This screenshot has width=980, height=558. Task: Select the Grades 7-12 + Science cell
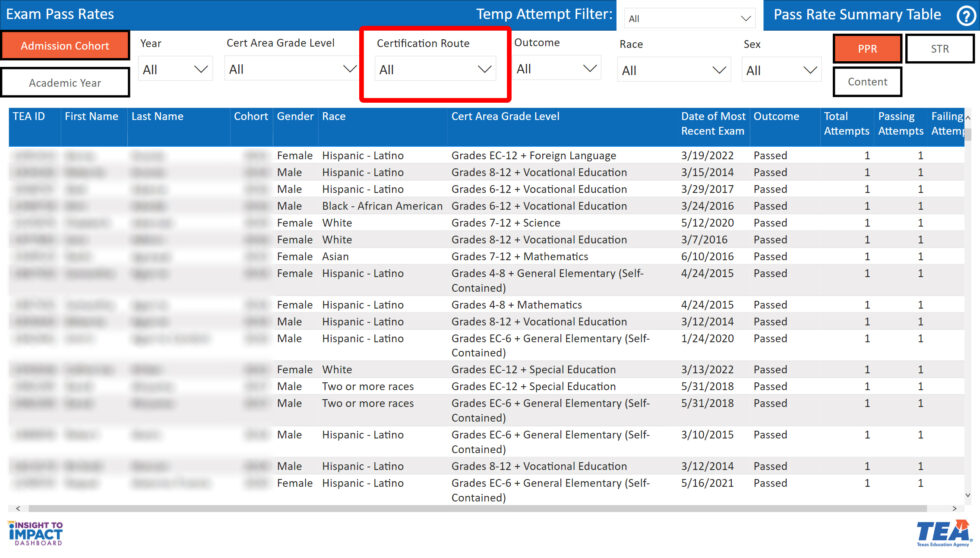click(x=505, y=223)
